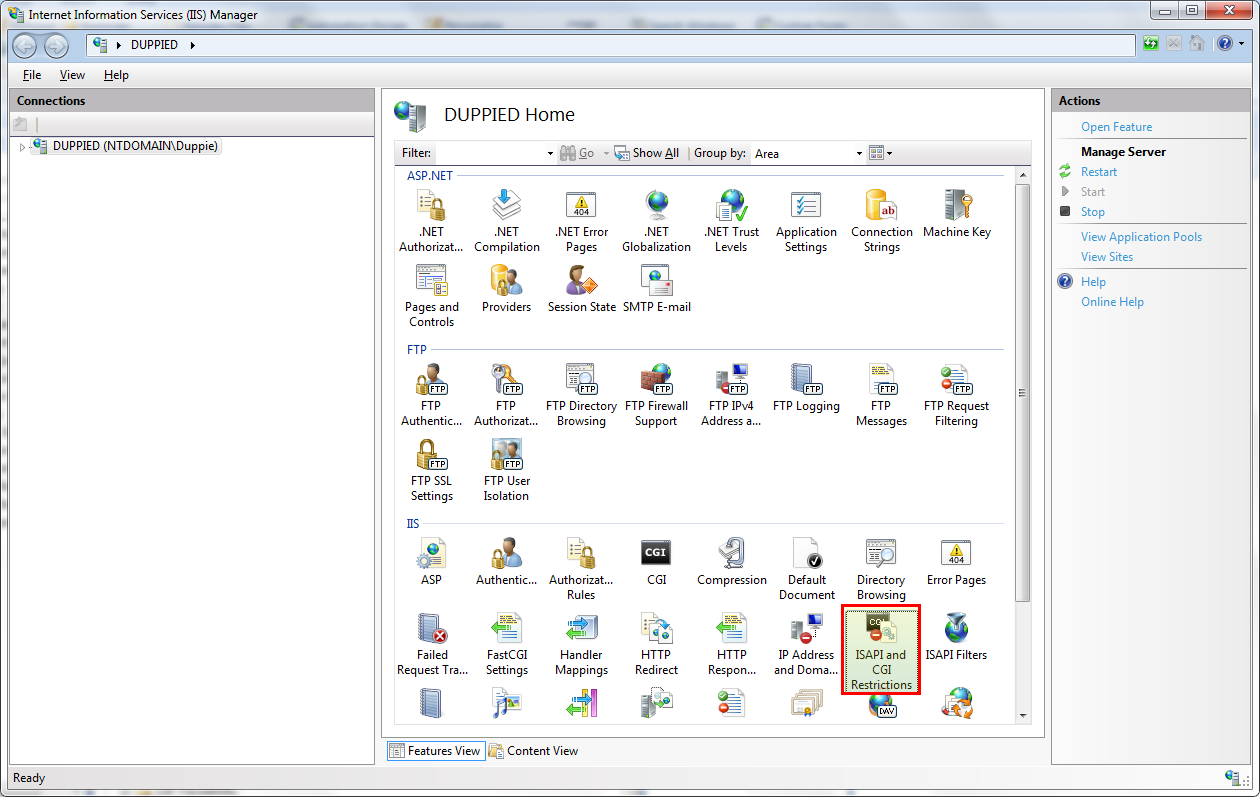
Task: Open FTP User Isolation feature
Action: (506, 471)
